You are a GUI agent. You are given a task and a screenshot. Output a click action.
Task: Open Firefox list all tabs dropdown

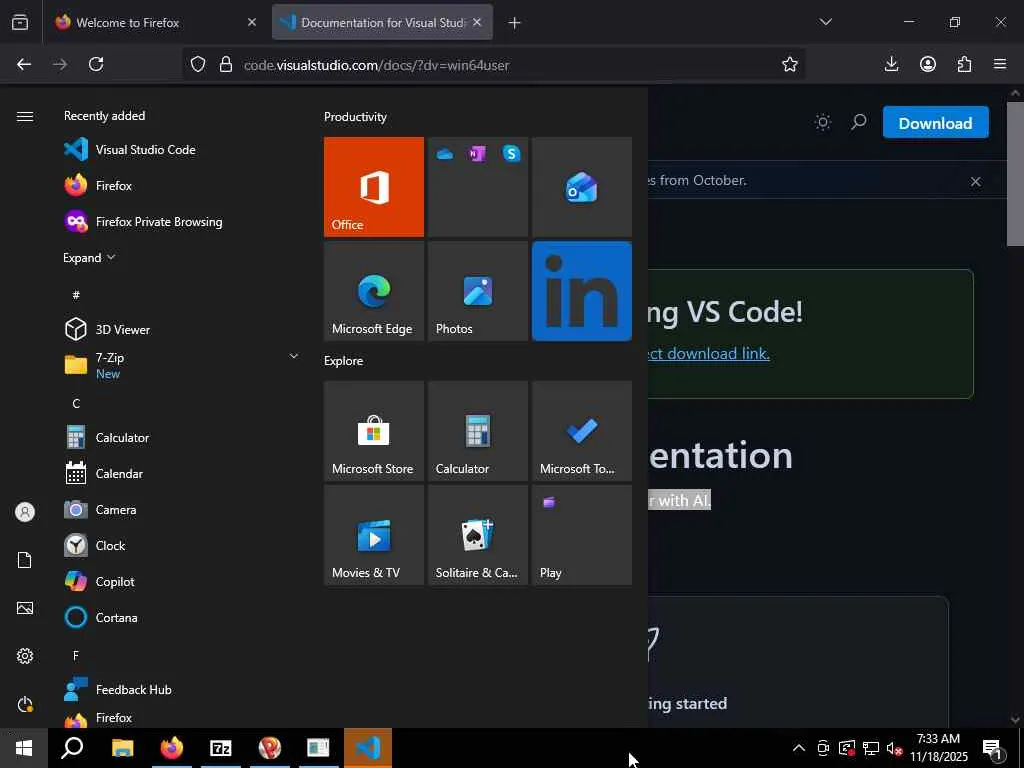pyautogui.click(x=825, y=22)
